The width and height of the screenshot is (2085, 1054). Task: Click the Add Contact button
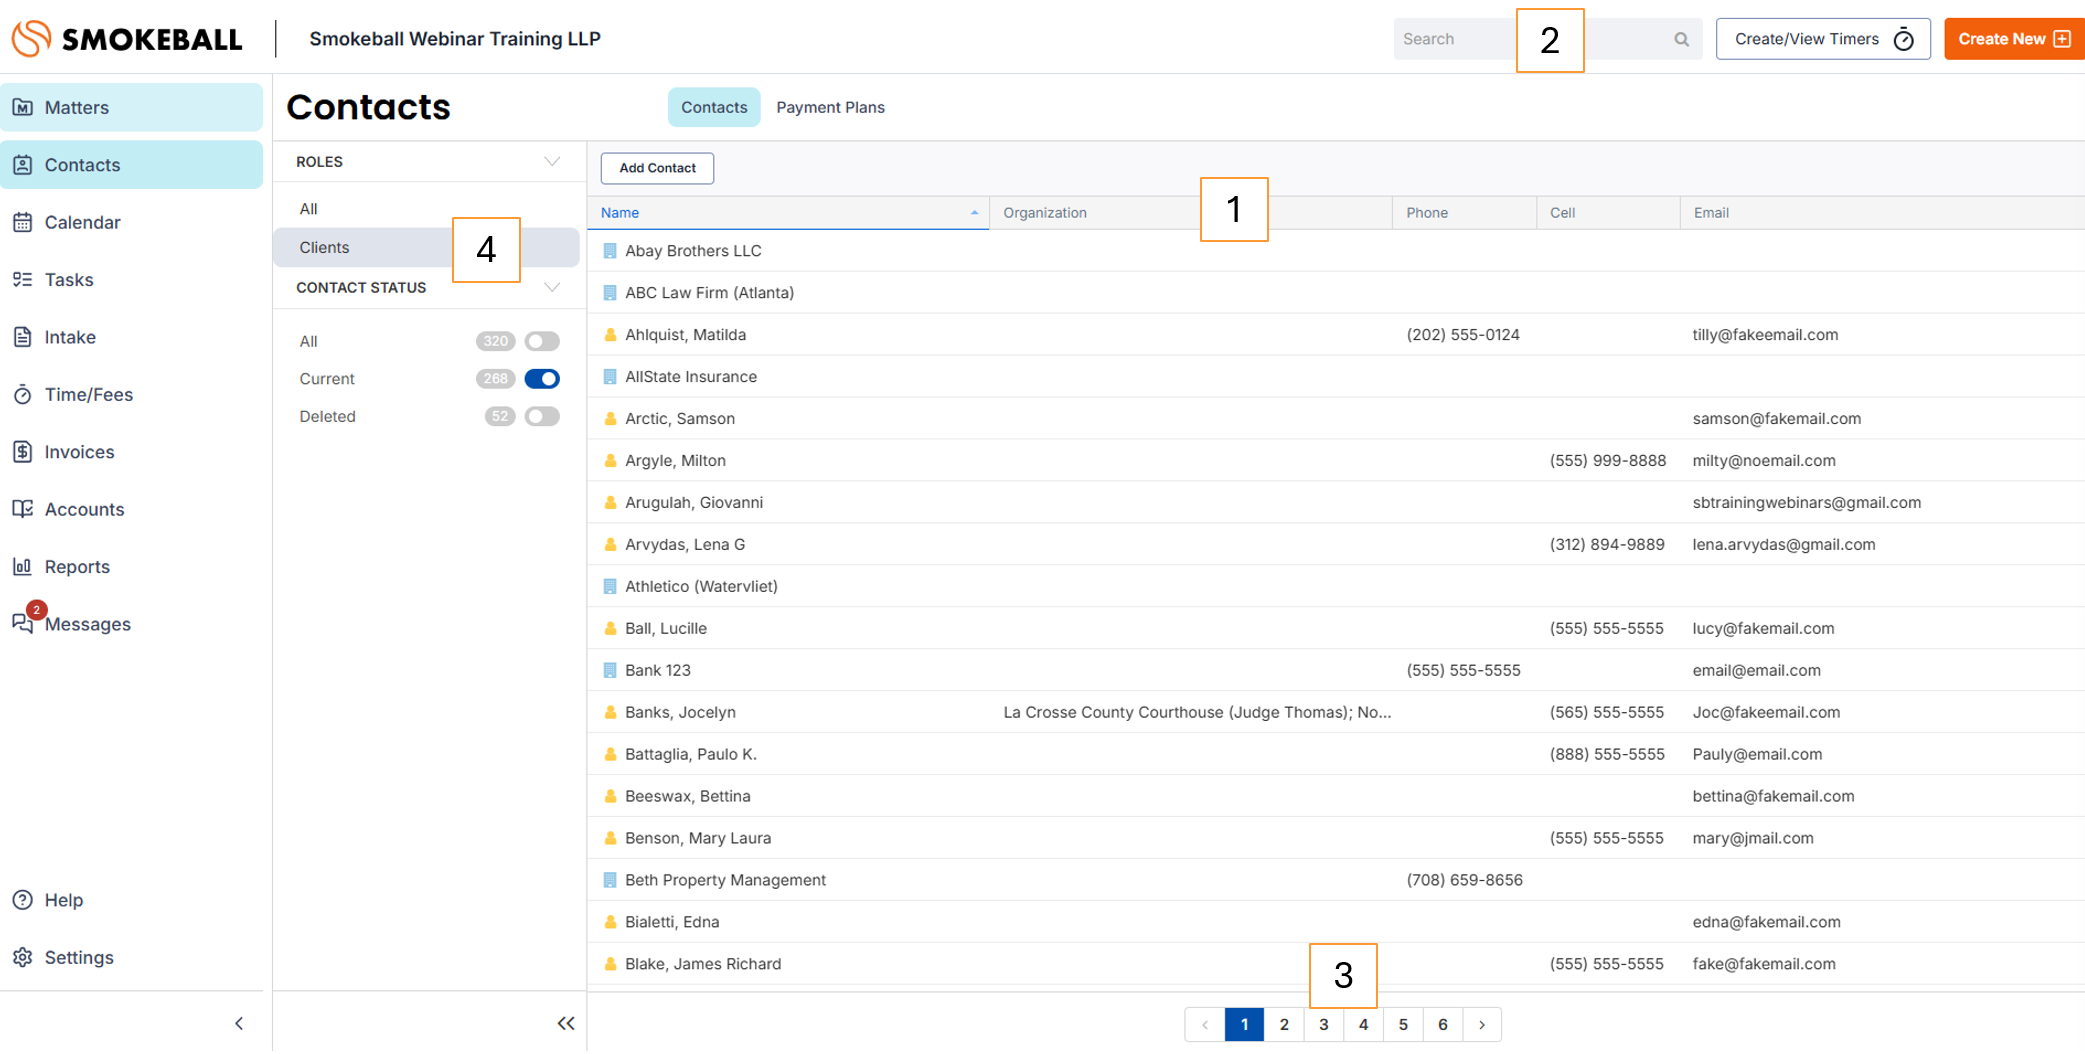657,168
